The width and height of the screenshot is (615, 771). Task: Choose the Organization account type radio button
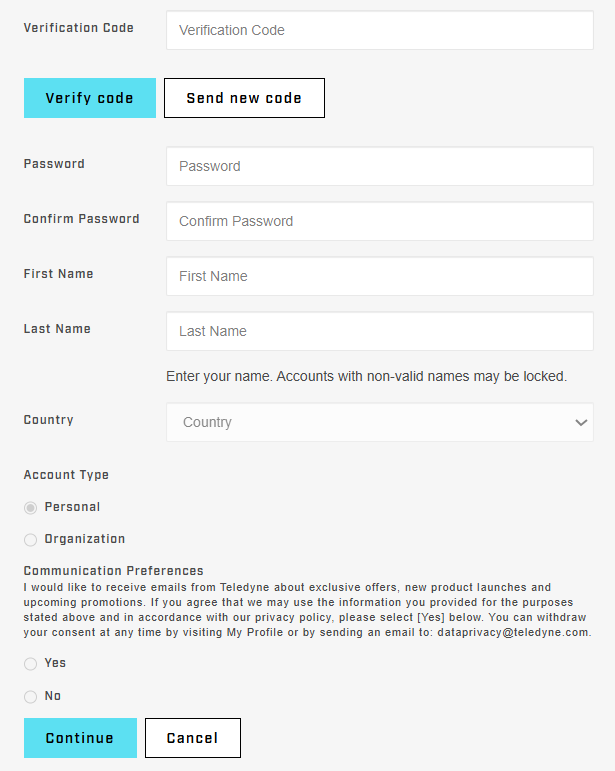pos(31,540)
